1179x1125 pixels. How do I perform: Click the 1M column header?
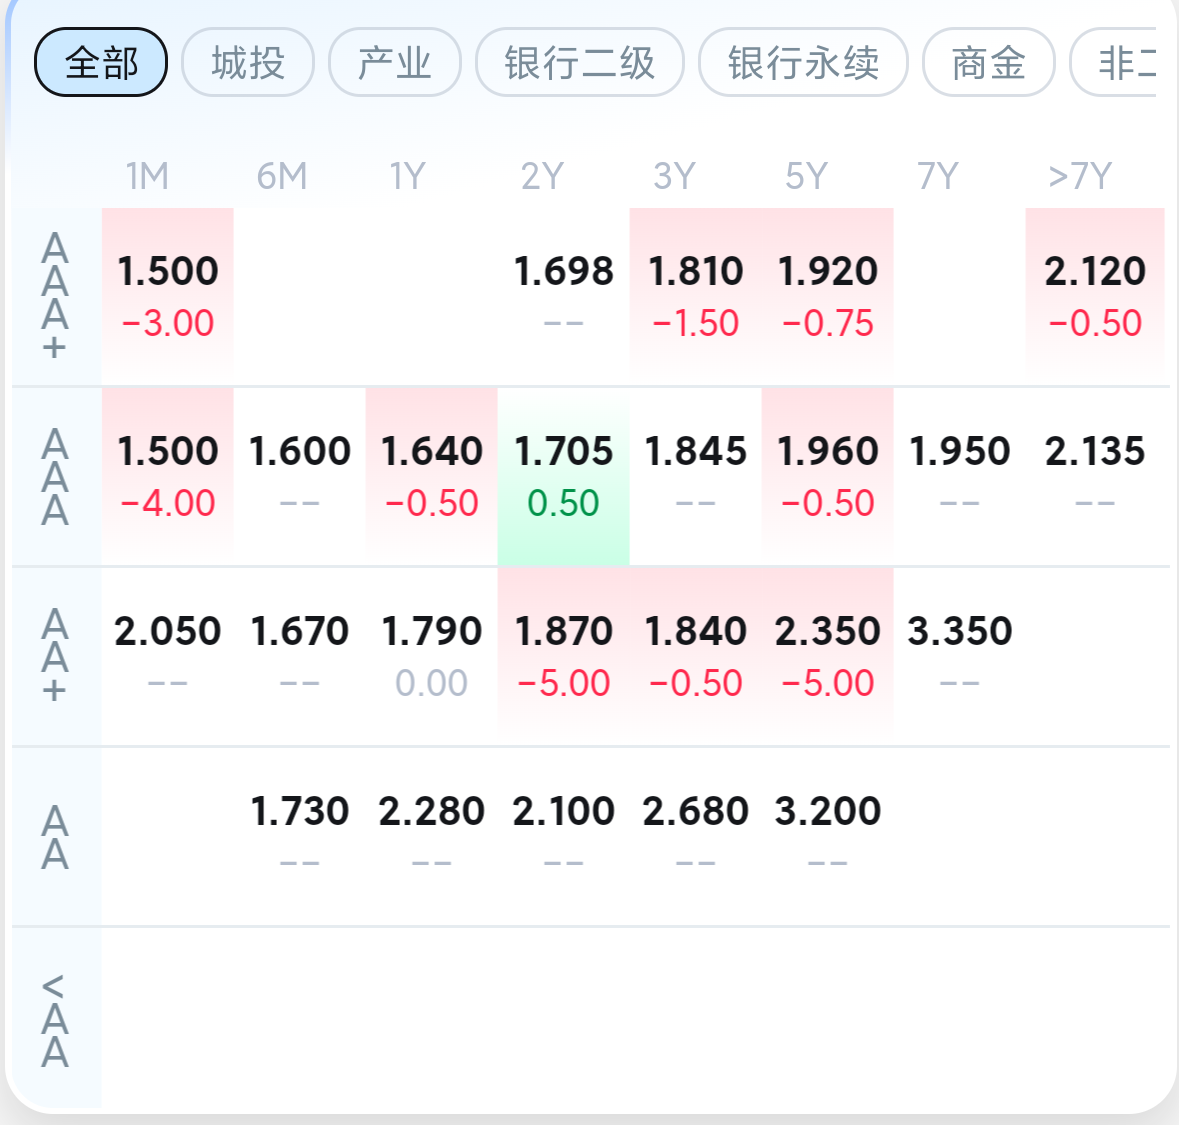[x=147, y=177]
